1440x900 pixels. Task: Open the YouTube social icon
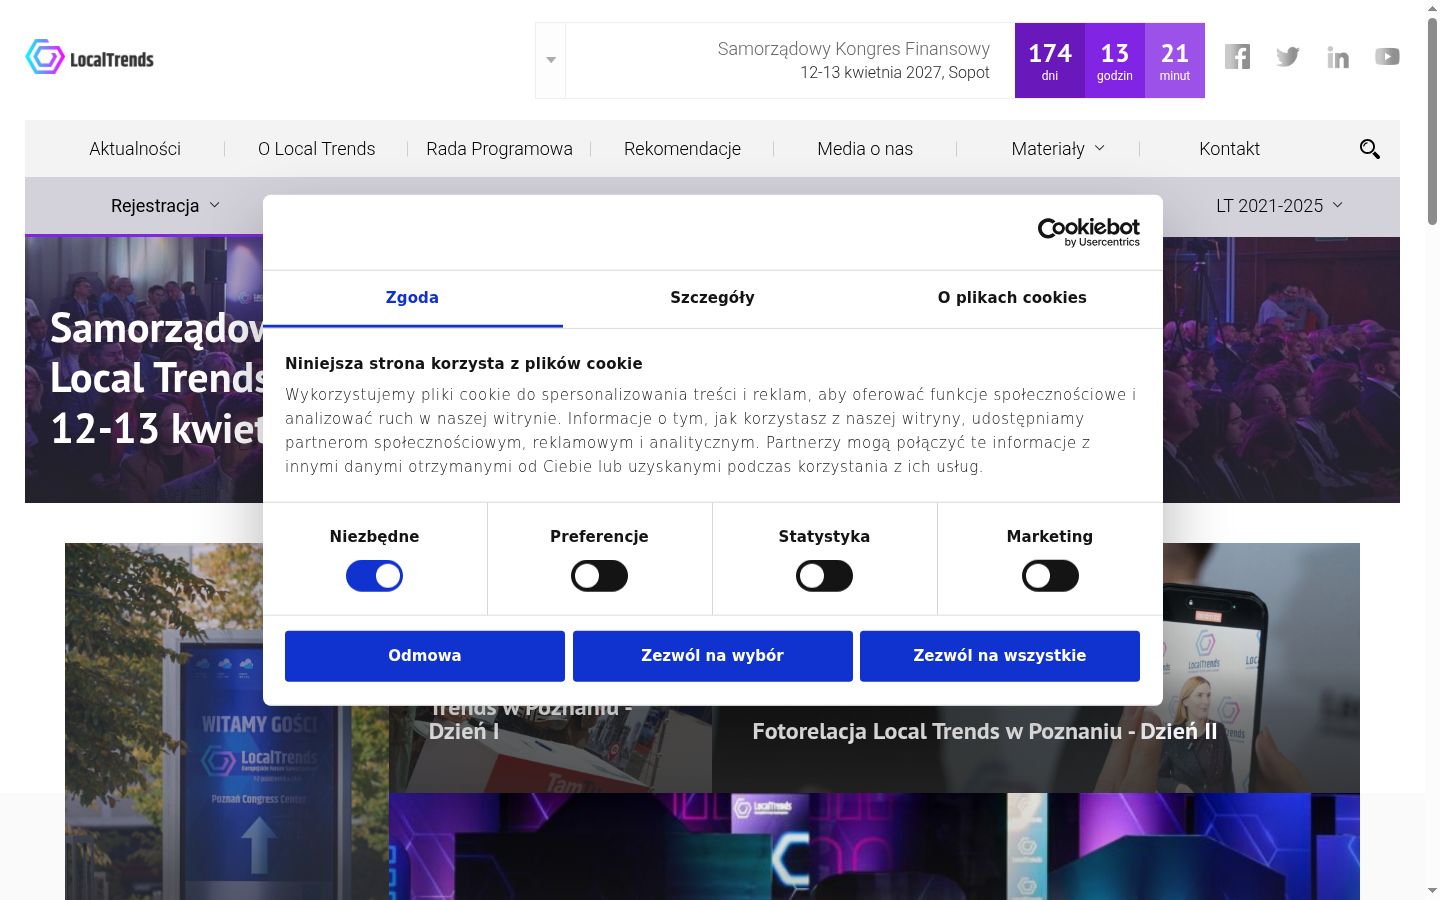(1387, 57)
